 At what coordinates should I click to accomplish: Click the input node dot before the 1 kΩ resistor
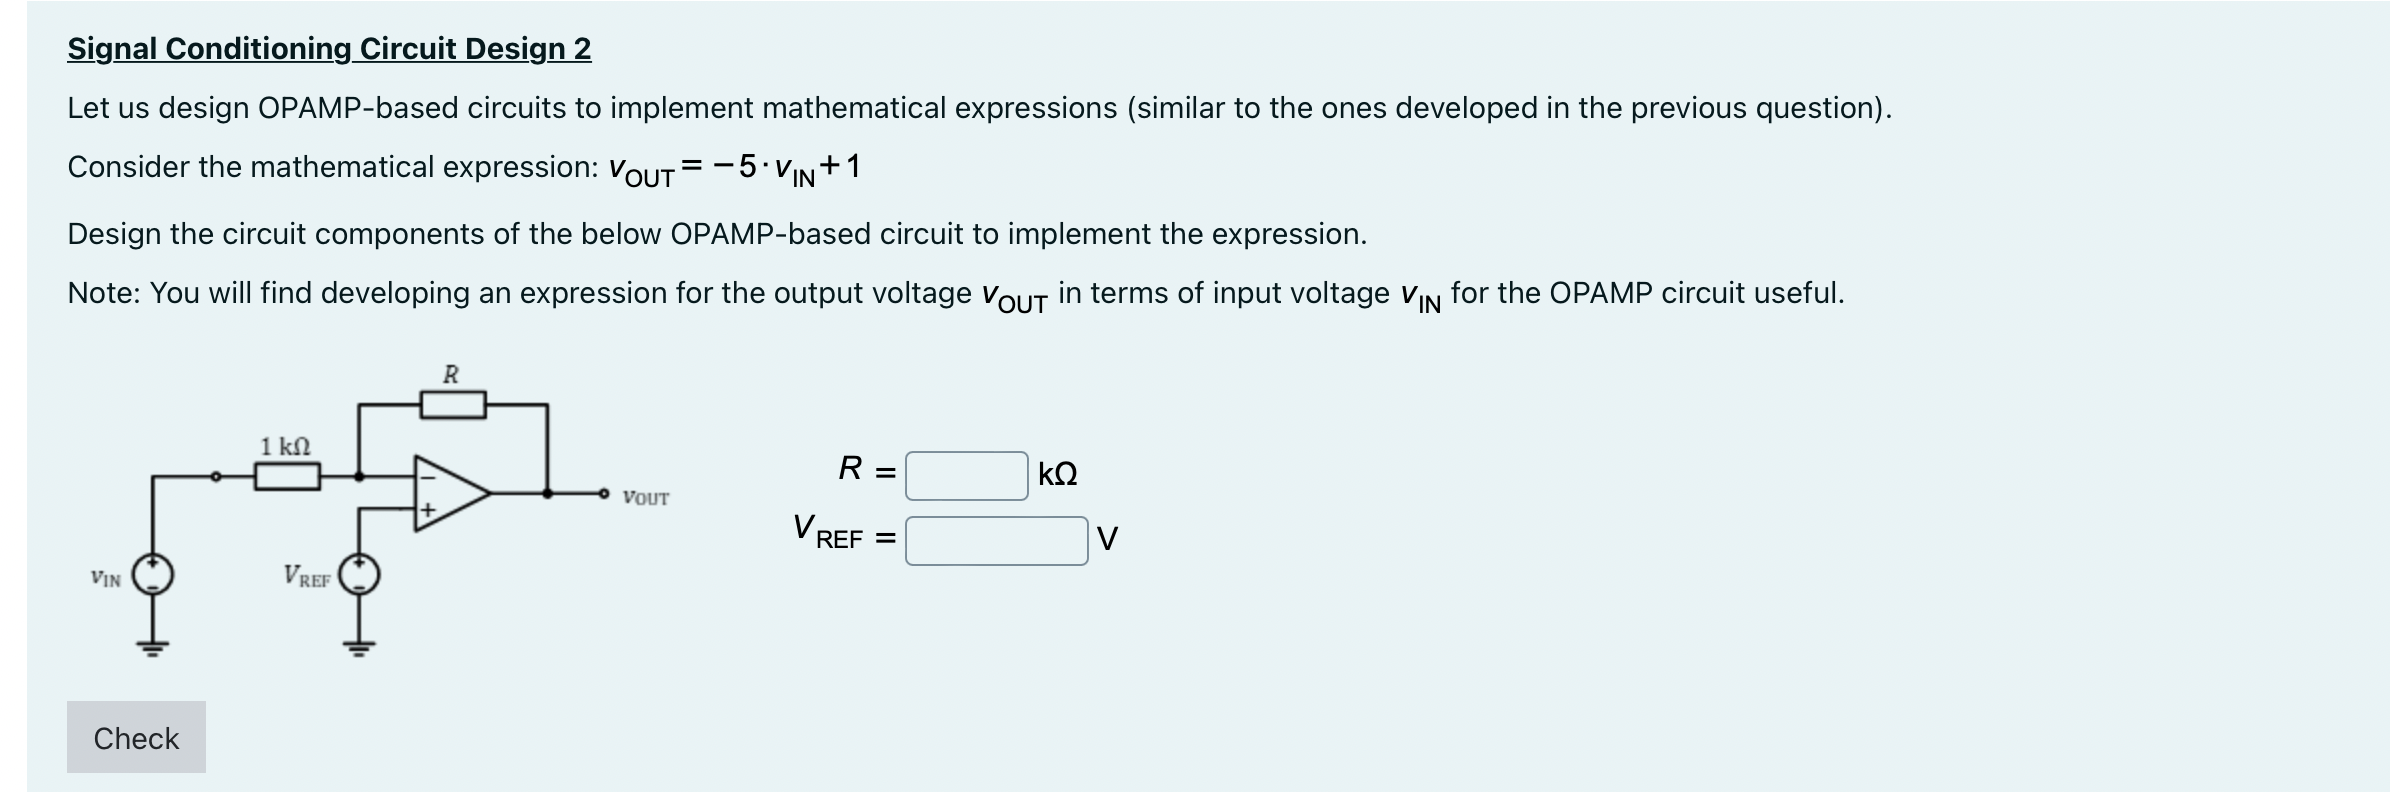pyautogui.click(x=216, y=475)
